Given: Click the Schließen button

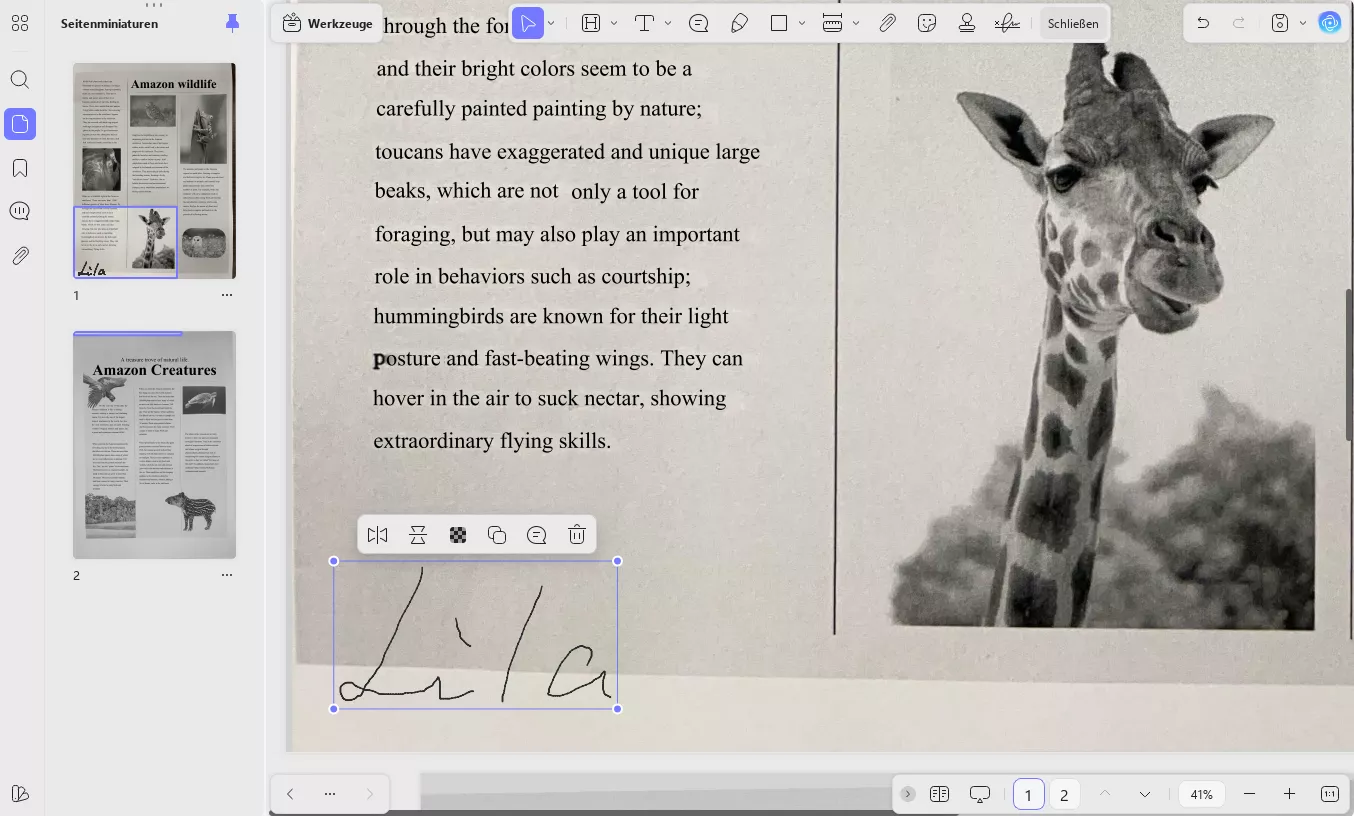Looking at the screenshot, I should click(x=1073, y=23).
